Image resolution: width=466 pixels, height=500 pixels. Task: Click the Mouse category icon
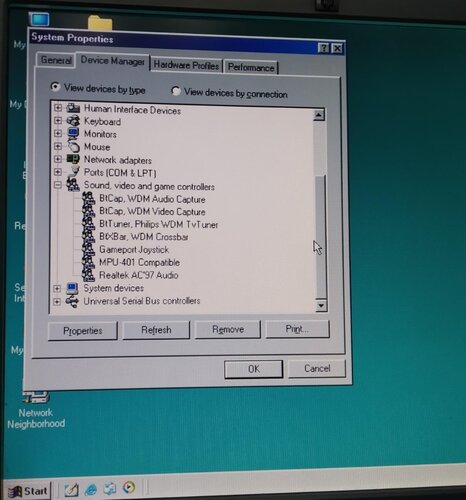[x=73, y=146]
